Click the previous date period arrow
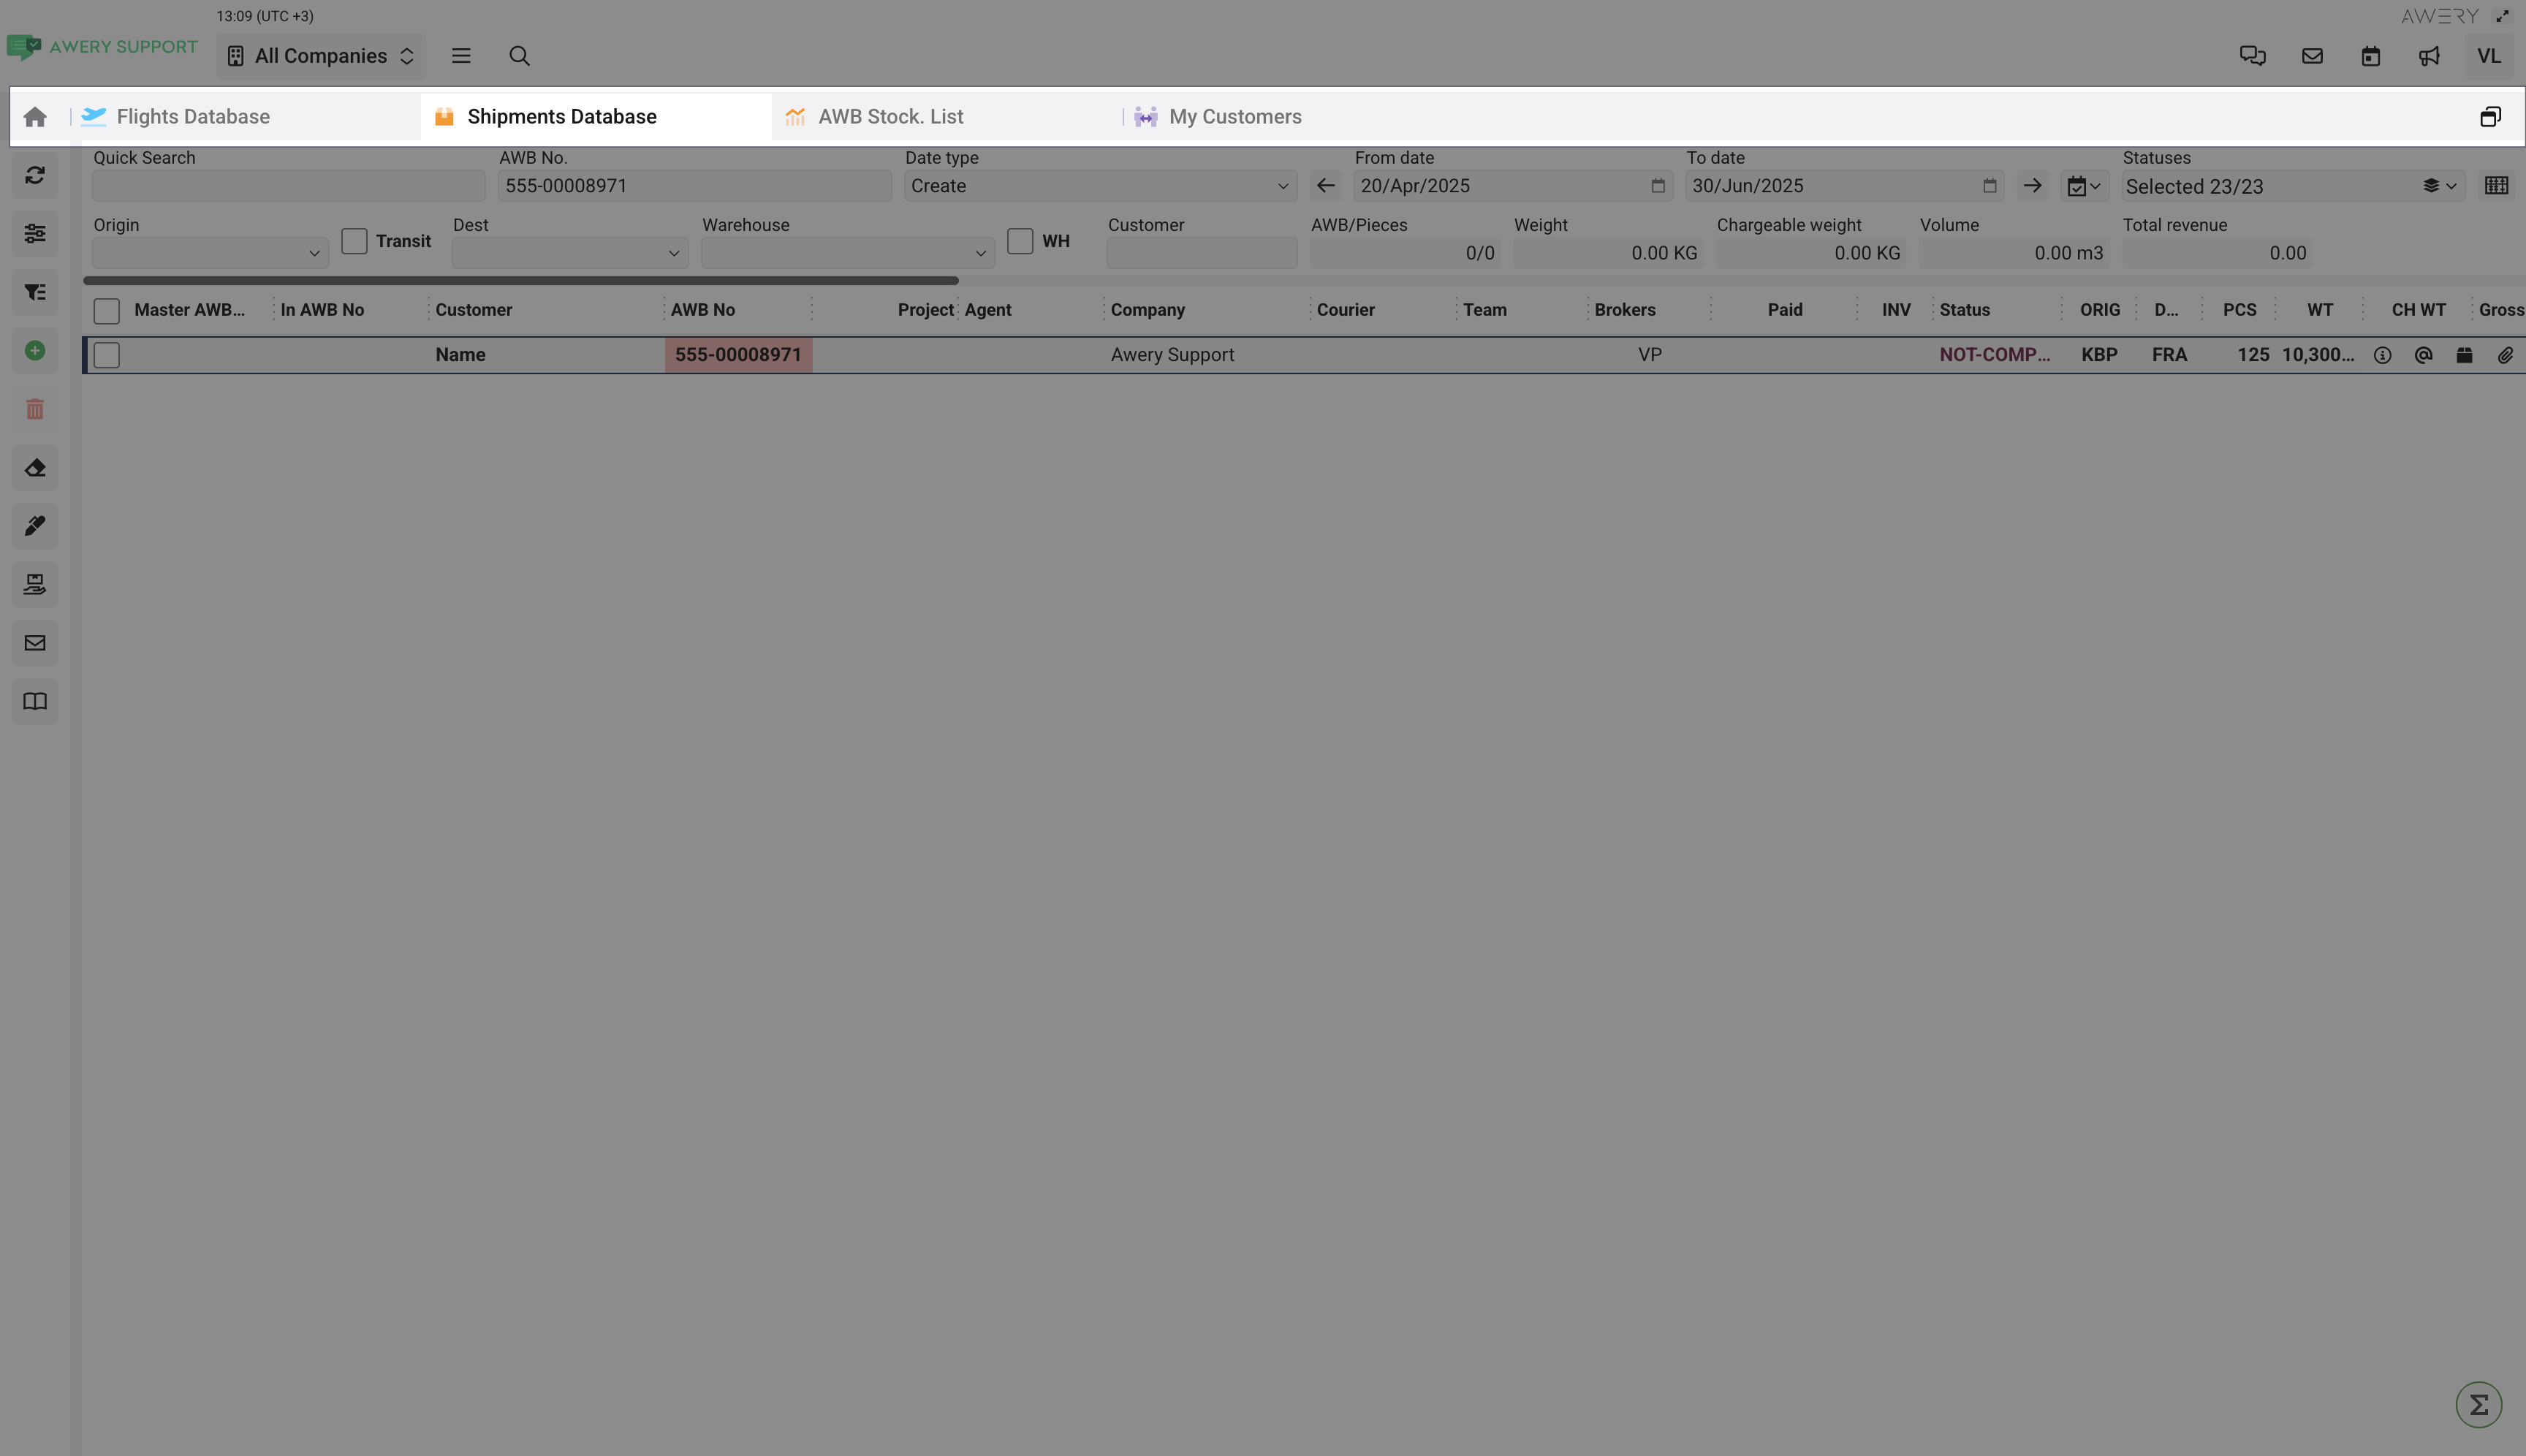The image size is (2526, 1456). click(1325, 186)
